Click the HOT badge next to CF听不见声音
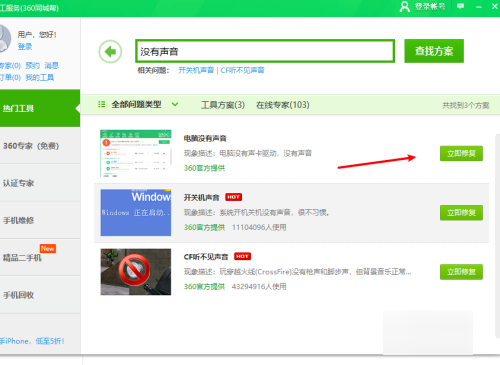This screenshot has height=365, width=500. point(242,256)
